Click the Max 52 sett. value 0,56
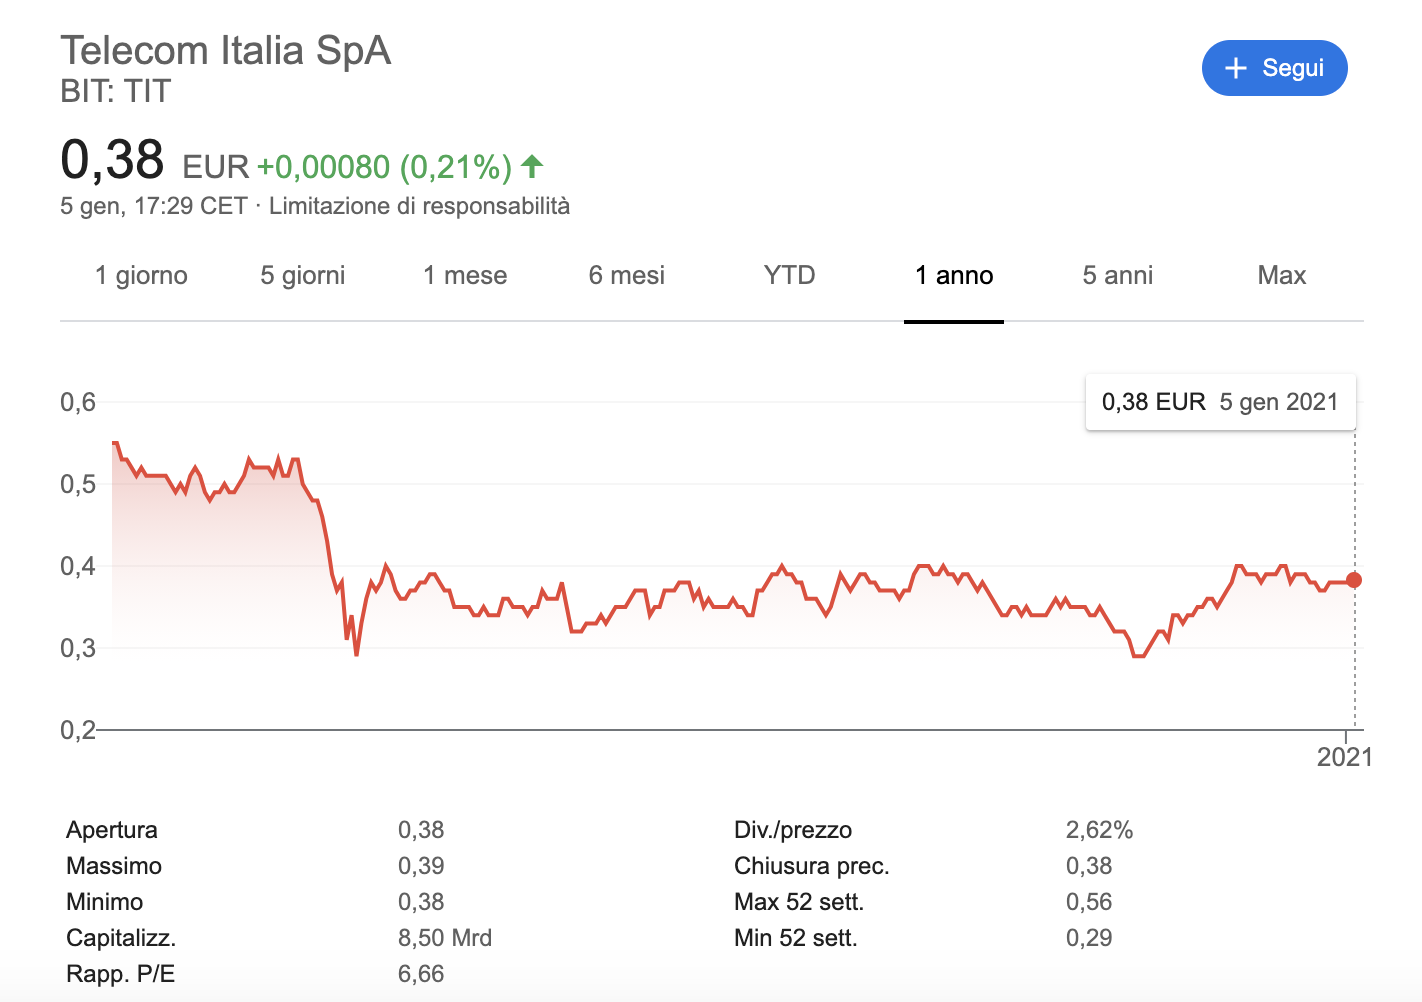The height and width of the screenshot is (1002, 1422). pos(1089,902)
